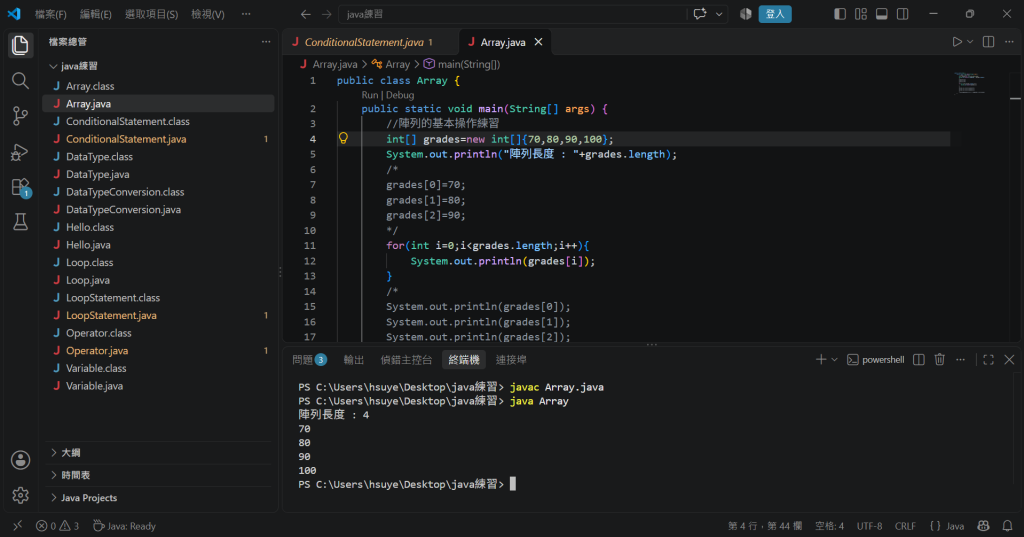Open terminal panel more actions
Screen dimensions: 1024x537
tap(961, 359)
